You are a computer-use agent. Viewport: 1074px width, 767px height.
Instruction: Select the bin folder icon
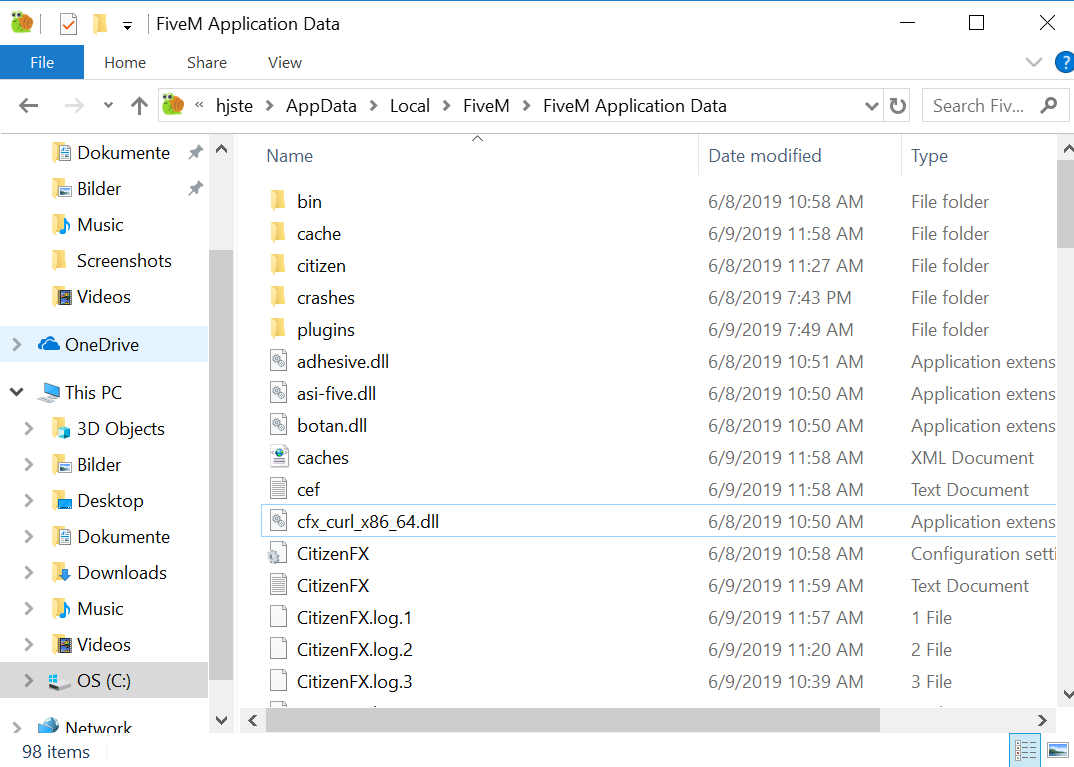[x=277, y=201]
